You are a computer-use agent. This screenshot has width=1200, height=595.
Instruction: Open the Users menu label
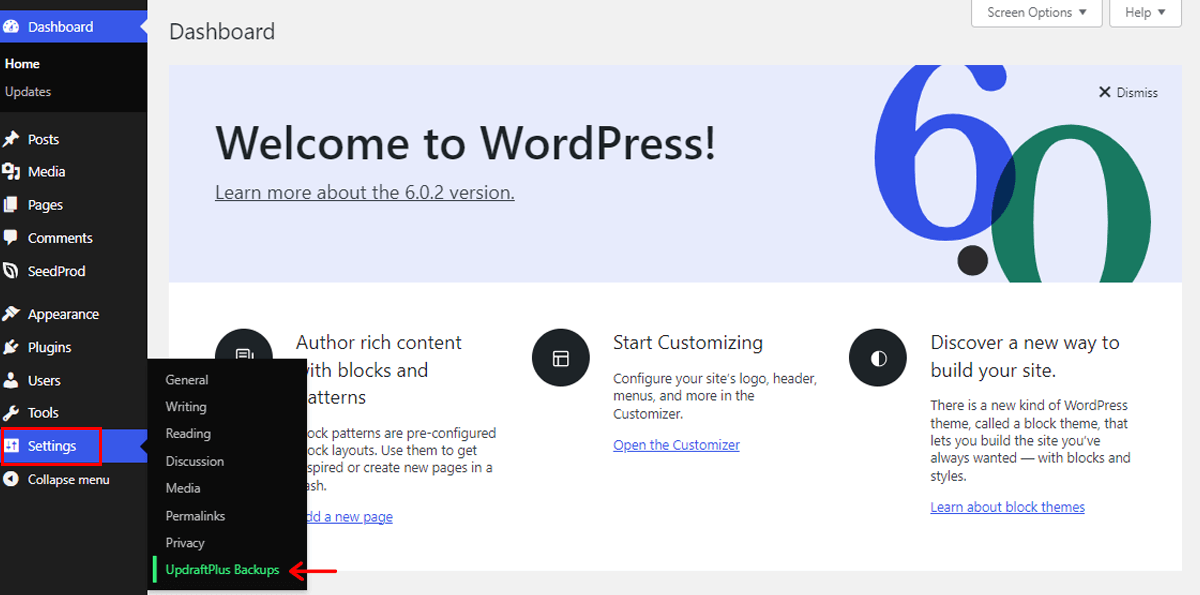click(x=44, y=380)
